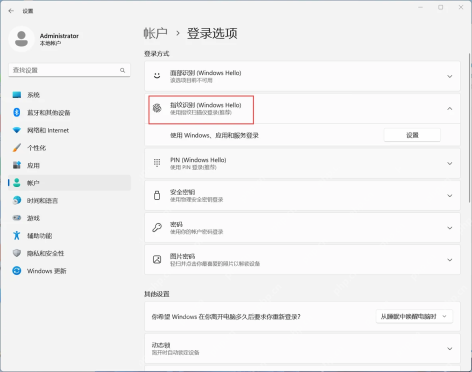This screenshot has width=472, height=372.
Task: Click the back arrow icon in title bar
Action: pyautogui.click(x=11, y=11)
